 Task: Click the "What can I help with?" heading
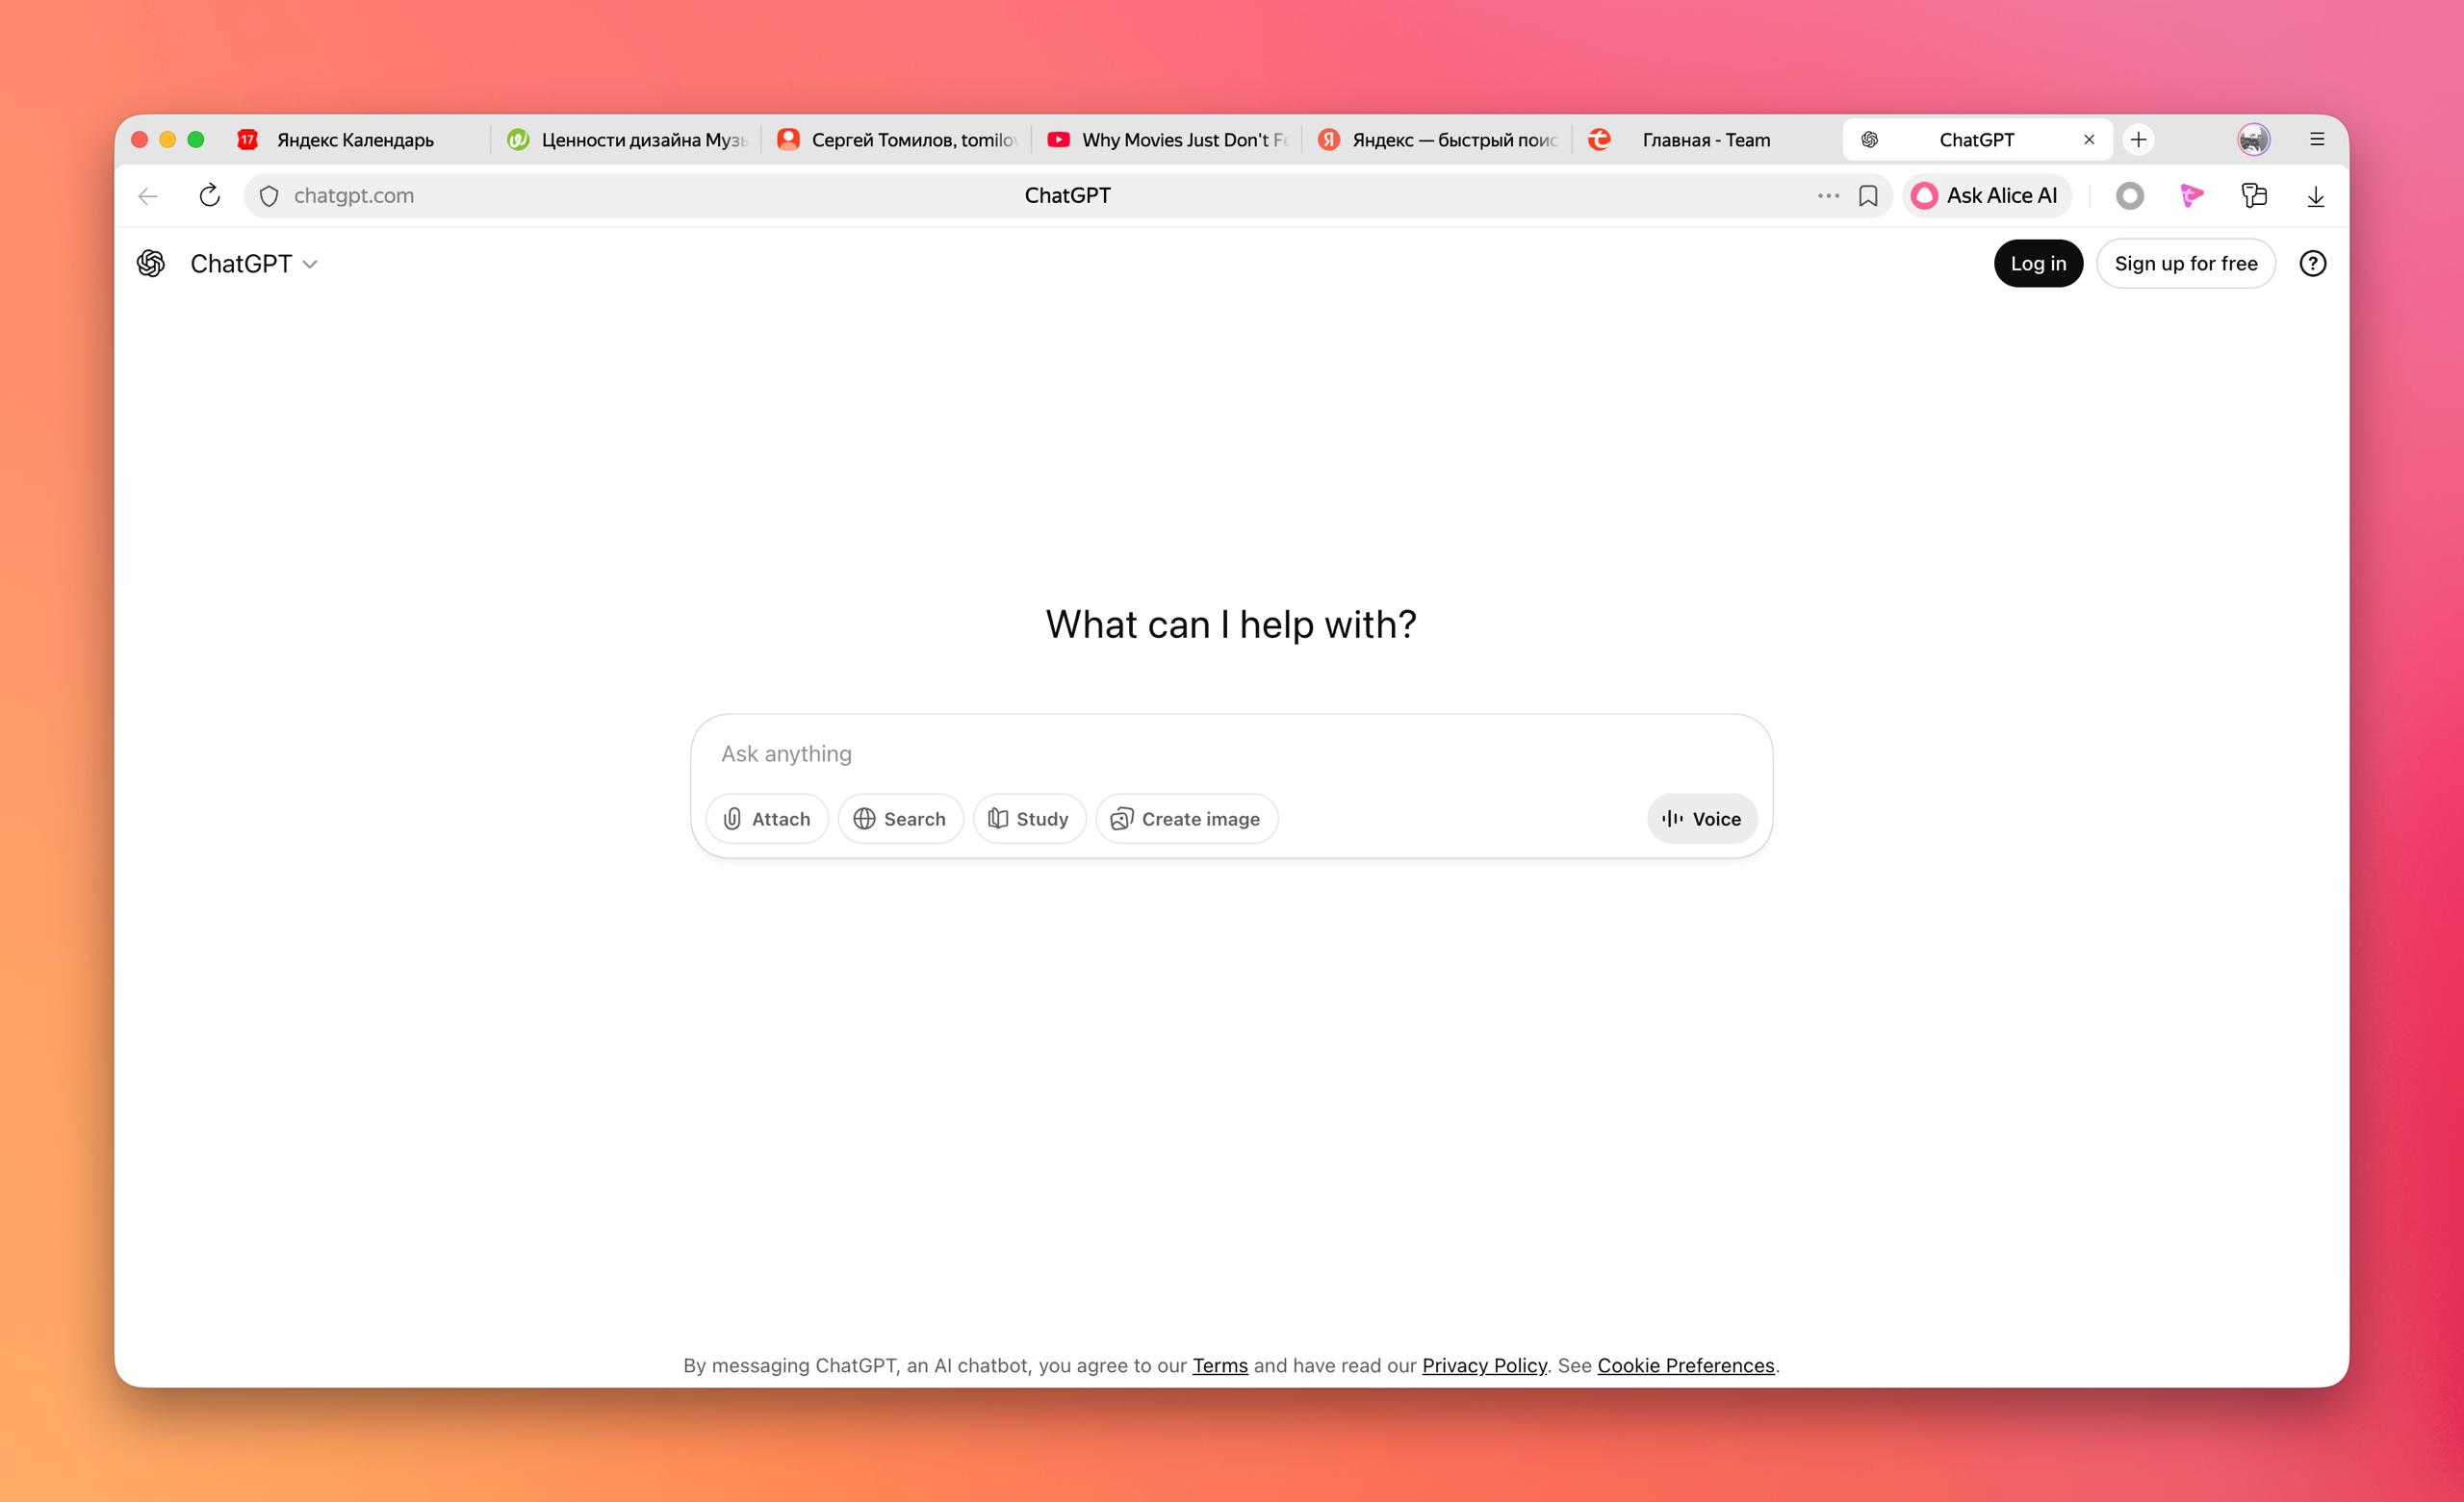click(x=1231, y=624)
